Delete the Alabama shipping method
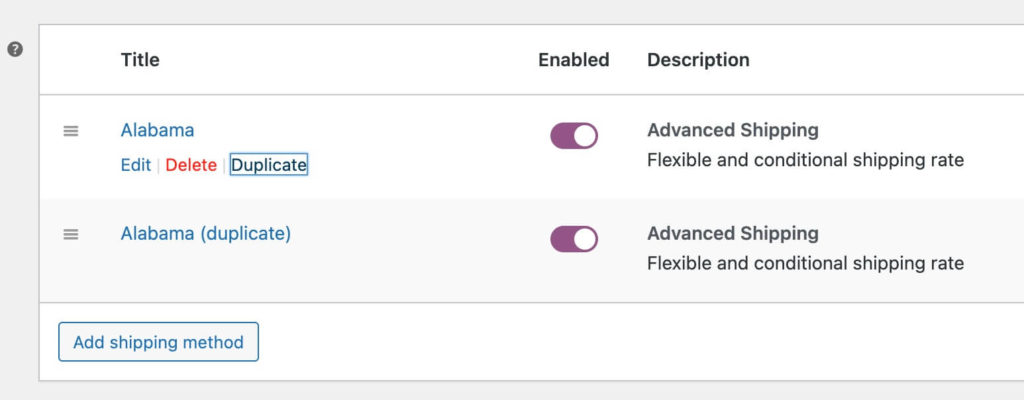The image size is (1024, 400). [x=191, y=165]
